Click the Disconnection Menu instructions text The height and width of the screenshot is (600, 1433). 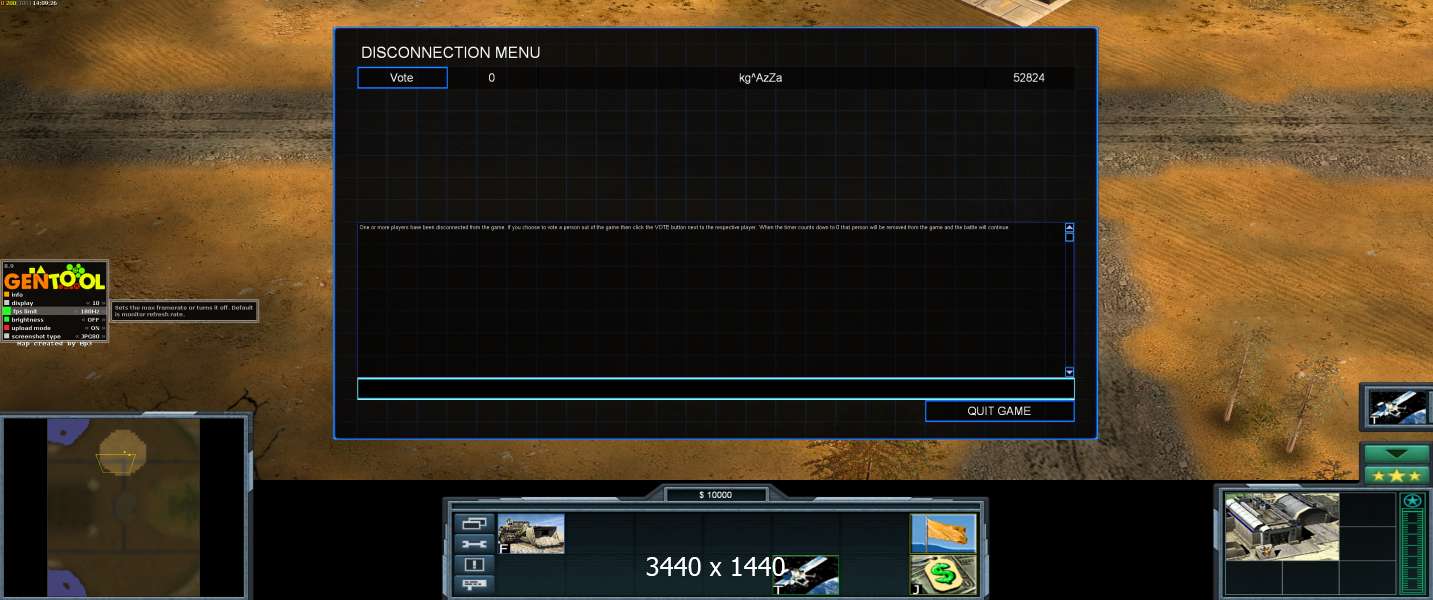click(x=684, y=228)
